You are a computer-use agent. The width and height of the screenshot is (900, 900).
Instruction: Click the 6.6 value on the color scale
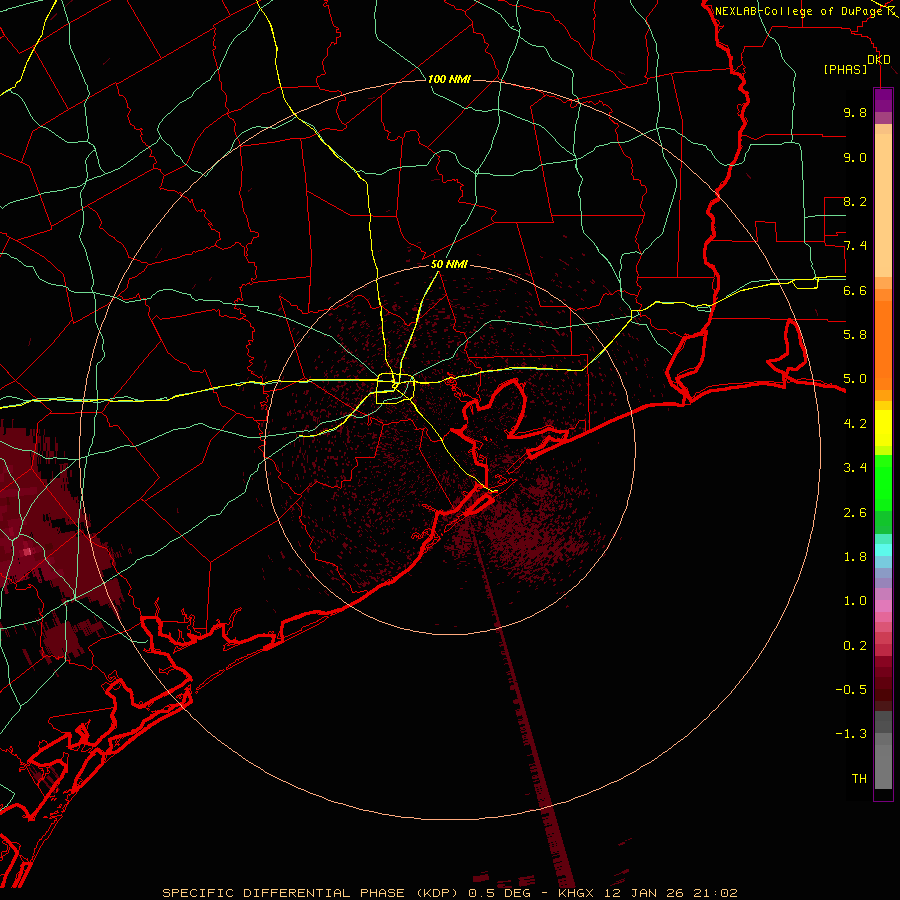pyautogui.click(x=855, y=290)
